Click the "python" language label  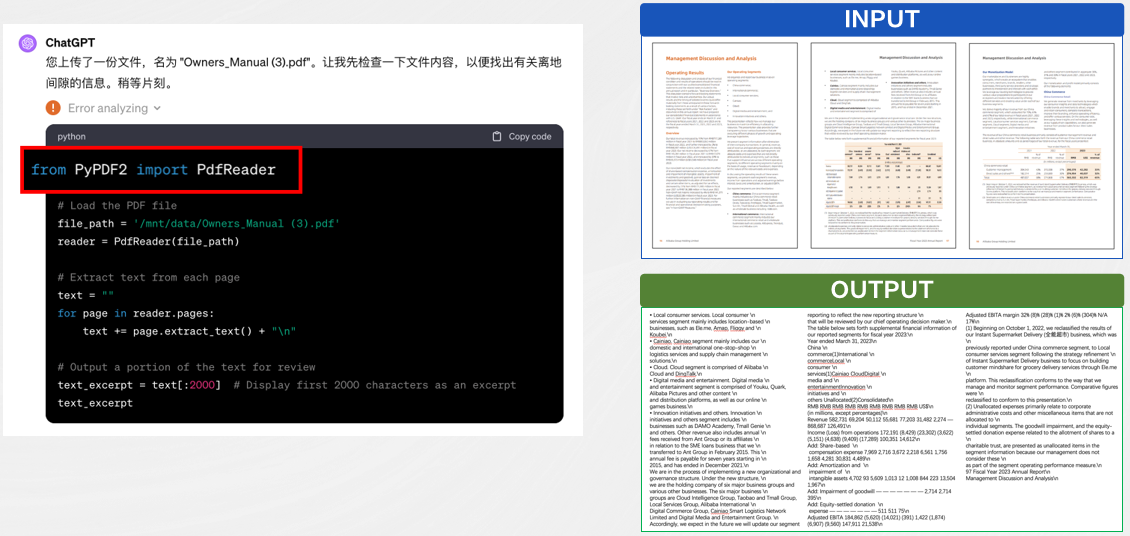click(72, 136)
